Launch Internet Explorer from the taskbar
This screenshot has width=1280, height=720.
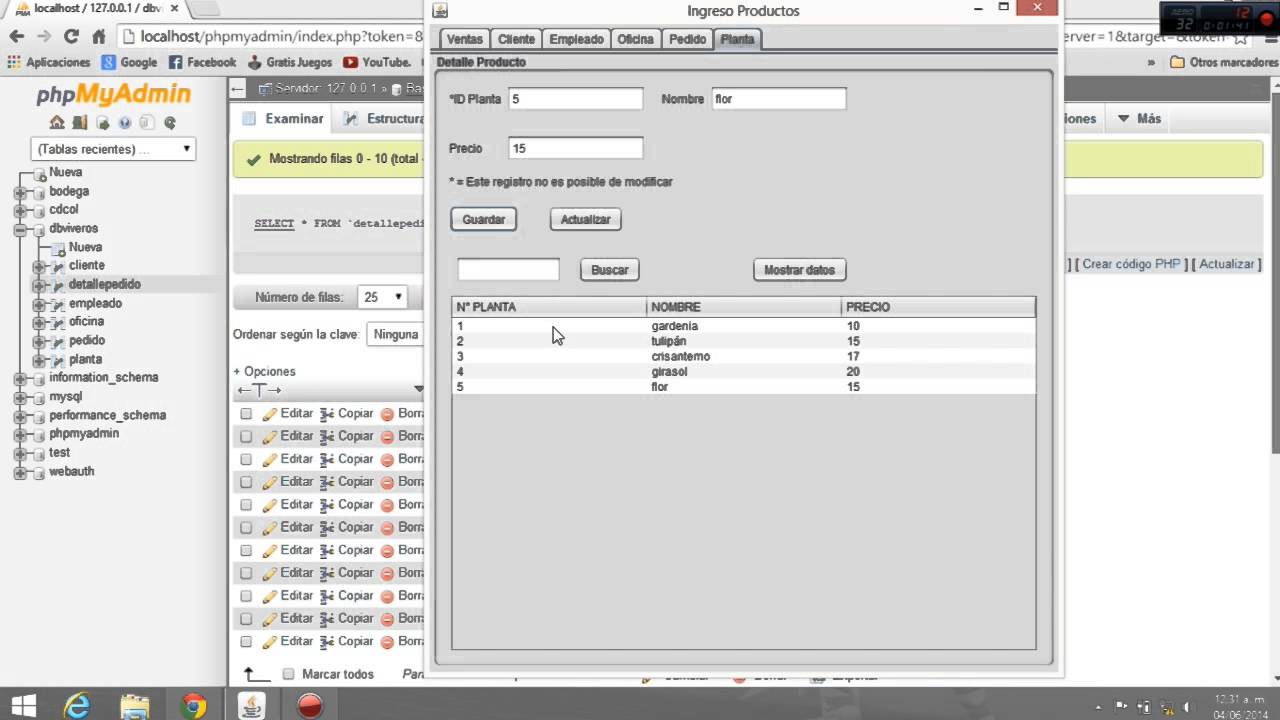(x=77, y=705)
